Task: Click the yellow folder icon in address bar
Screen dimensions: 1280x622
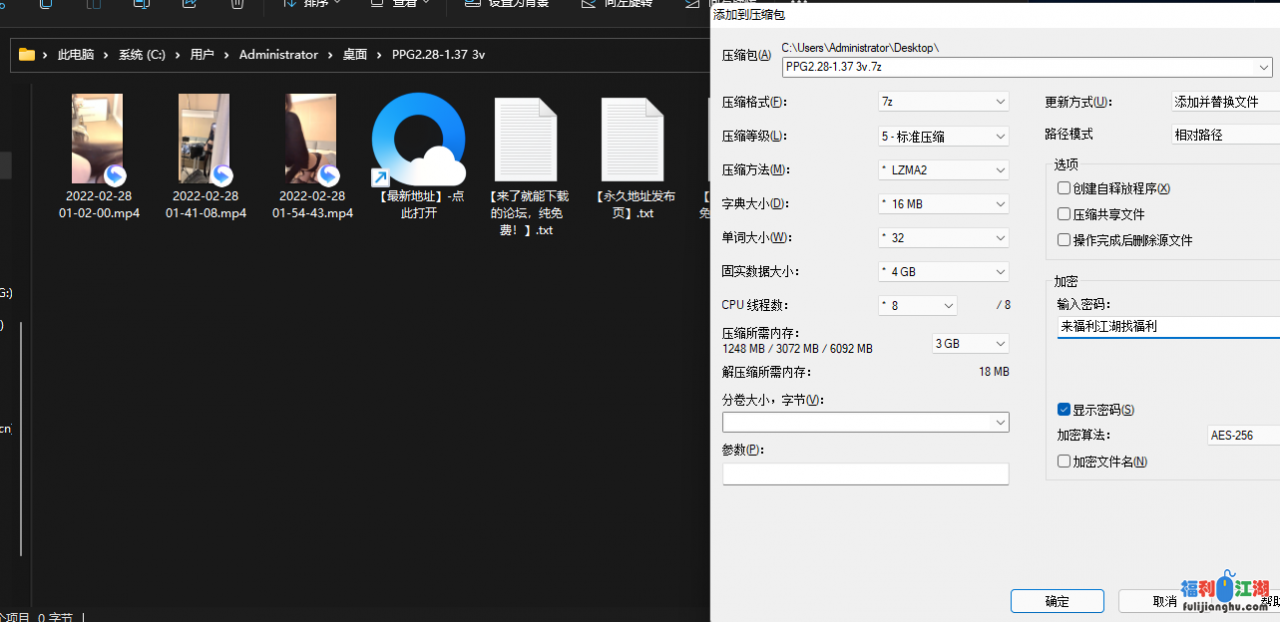Action: coord(27,55)
